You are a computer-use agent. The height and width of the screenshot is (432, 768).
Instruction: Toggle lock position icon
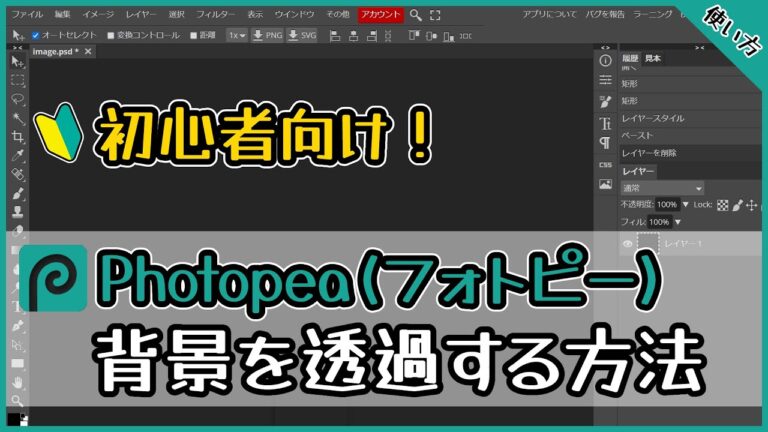(x=752, y=205)
